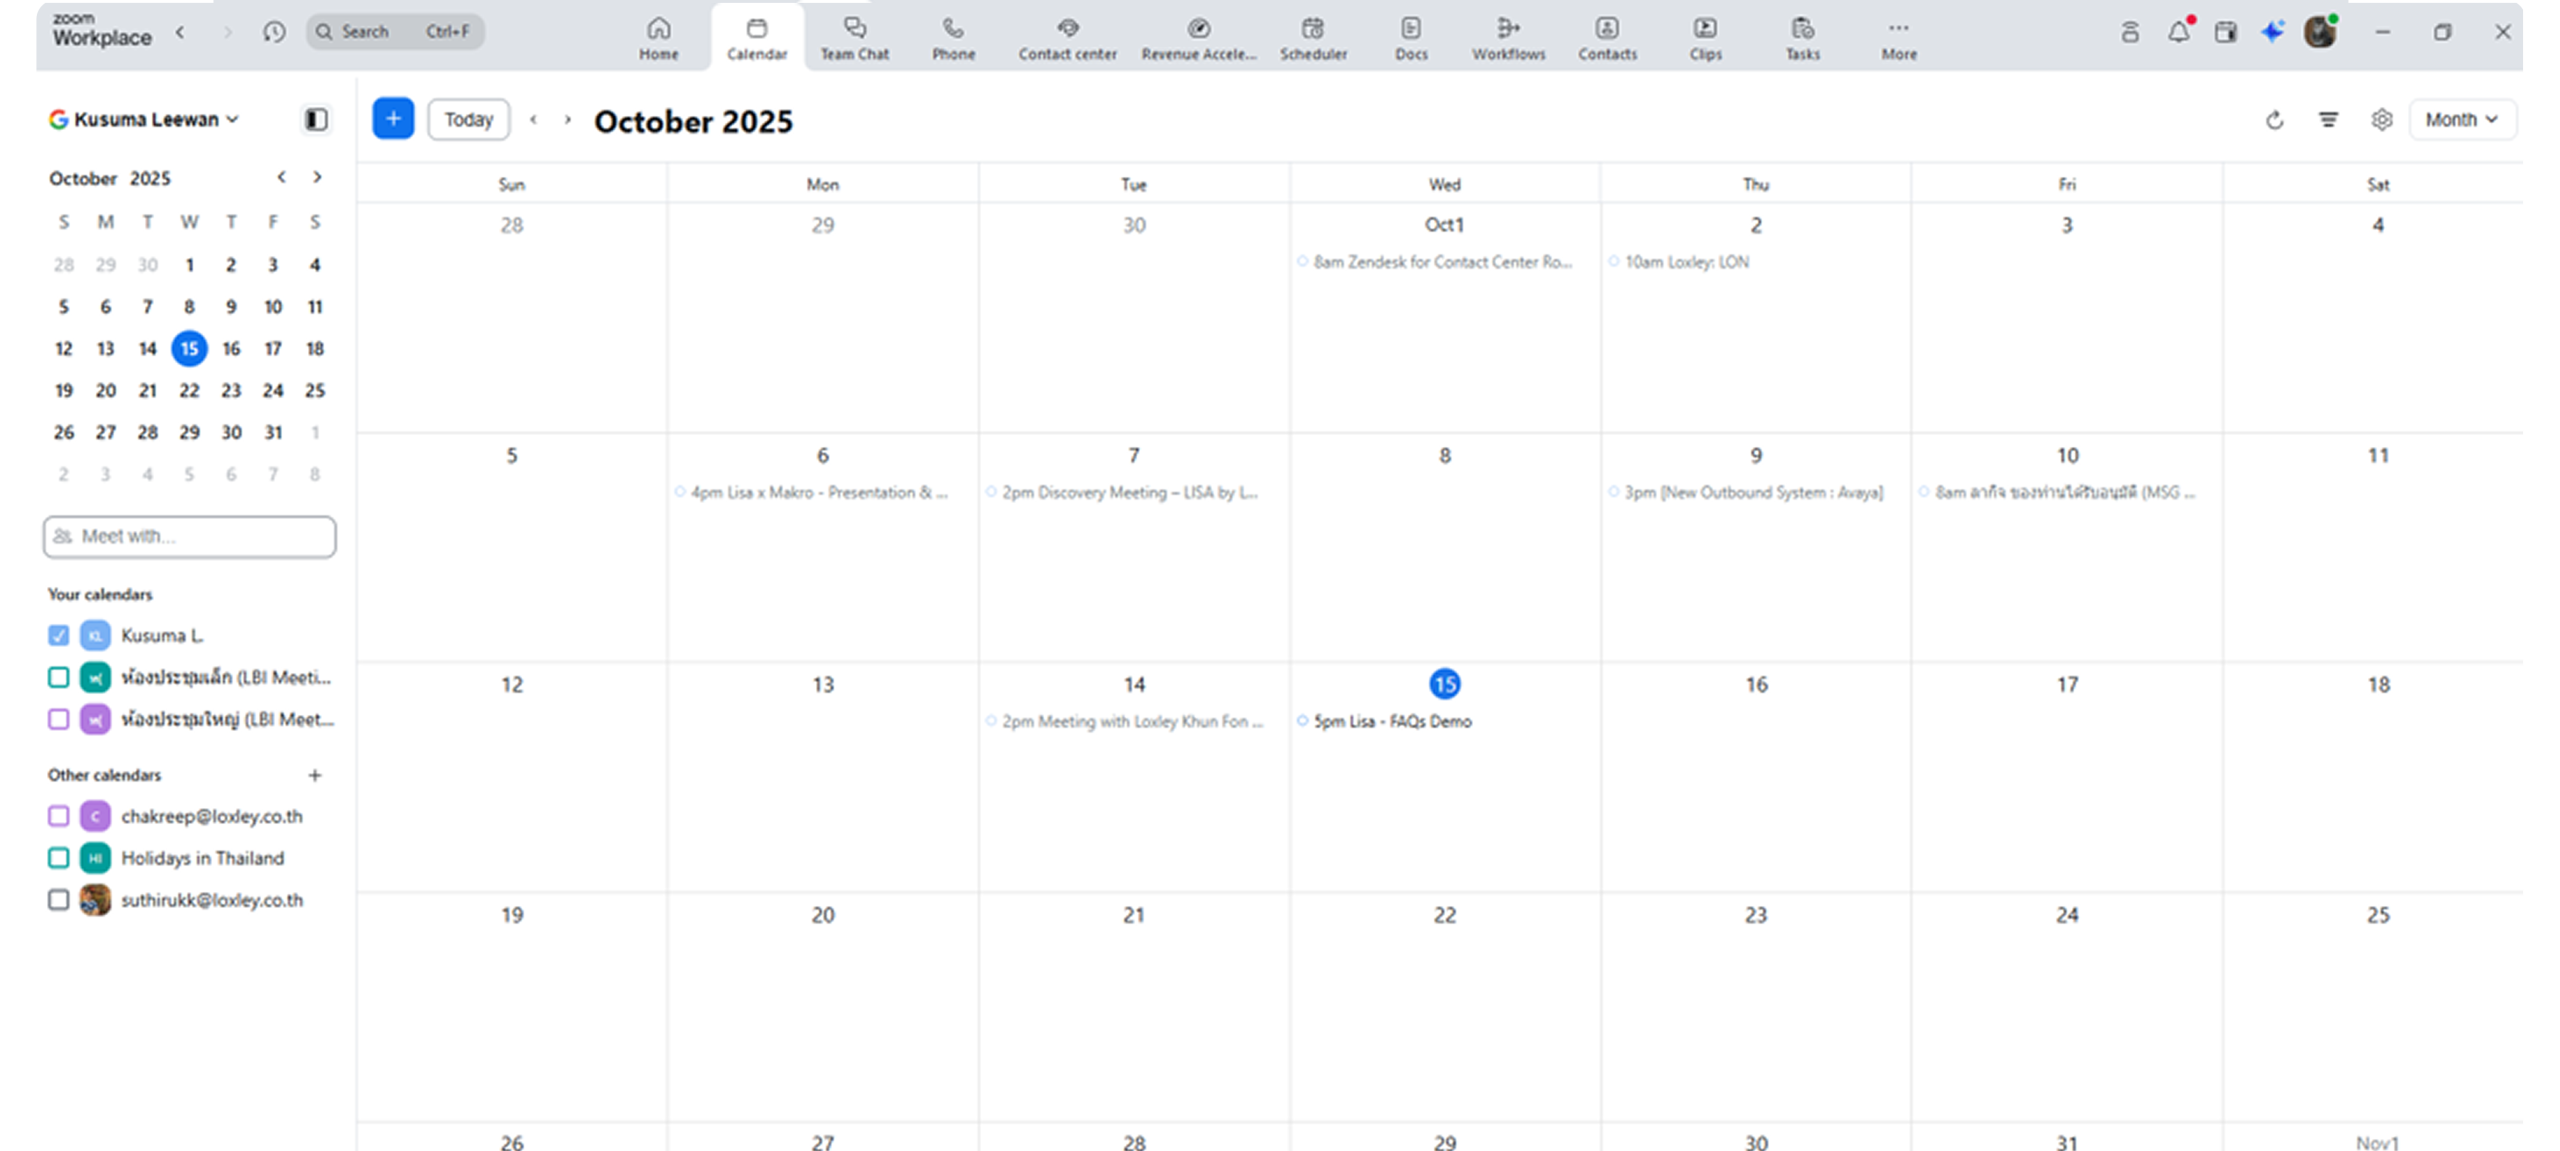Screen dimensions: 2560x1151
Task: Open the history clock icon
Action: pyautogui.click(x=274, y=32)
